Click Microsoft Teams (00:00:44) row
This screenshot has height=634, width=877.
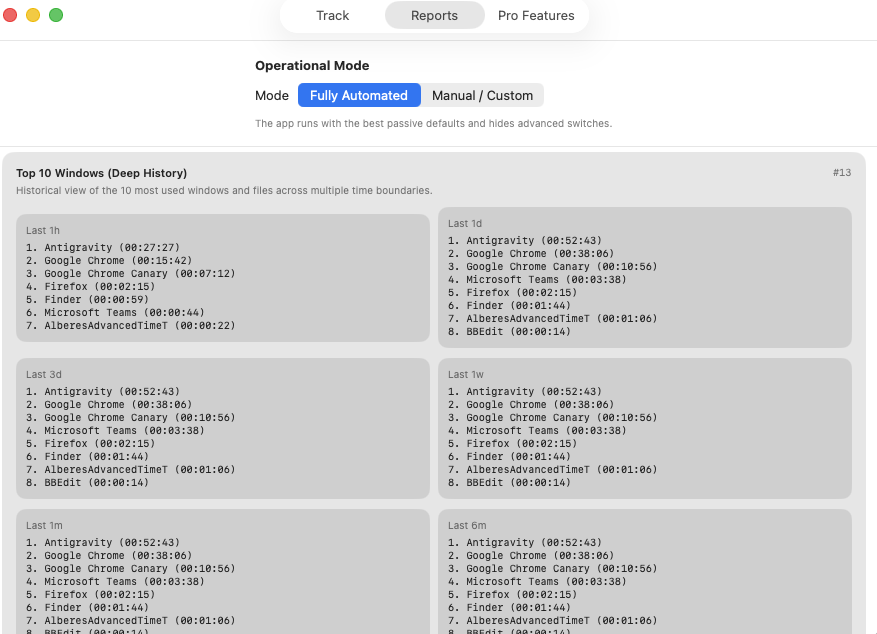pos(115,313)
